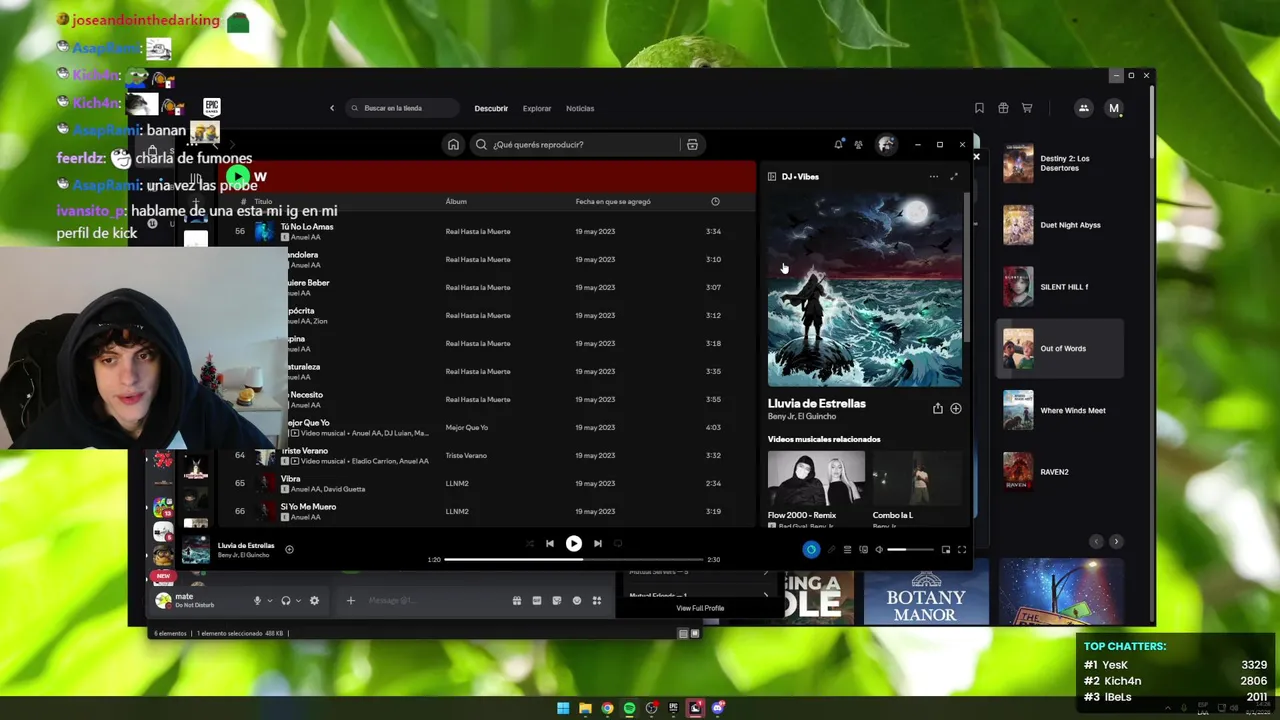Open Google Chrome from taskbar
The width and height of the screenshot is (1280, 720).
pyautogui.click(x=607, y=708)
